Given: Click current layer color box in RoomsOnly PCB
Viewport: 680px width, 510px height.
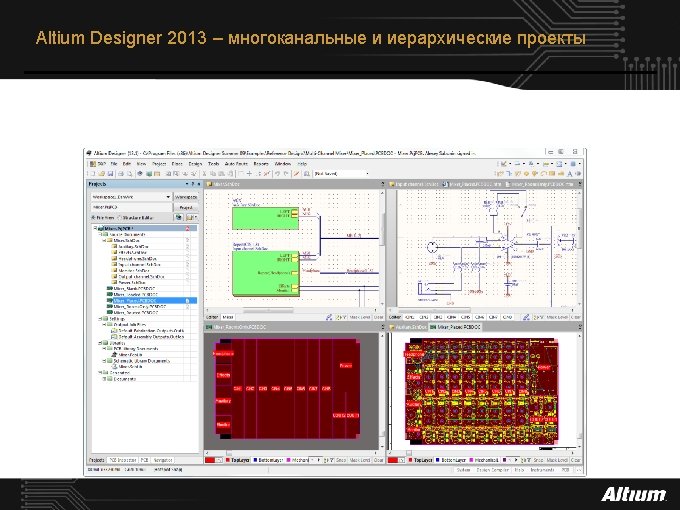Looking at the screenshot, I should coord(210,460).
